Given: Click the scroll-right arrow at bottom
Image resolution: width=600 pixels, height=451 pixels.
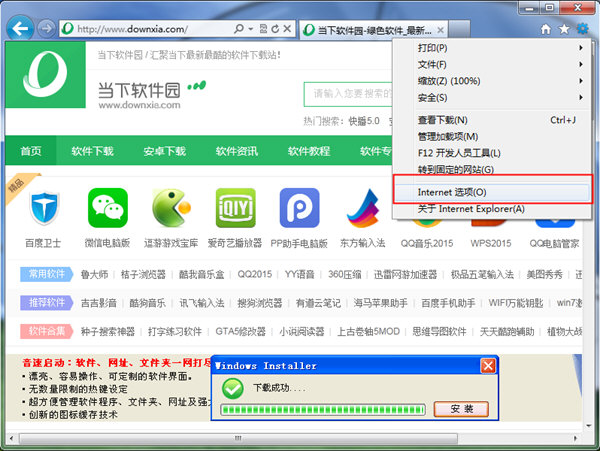Looking at the screenshot, I should [x=575, y=438].
